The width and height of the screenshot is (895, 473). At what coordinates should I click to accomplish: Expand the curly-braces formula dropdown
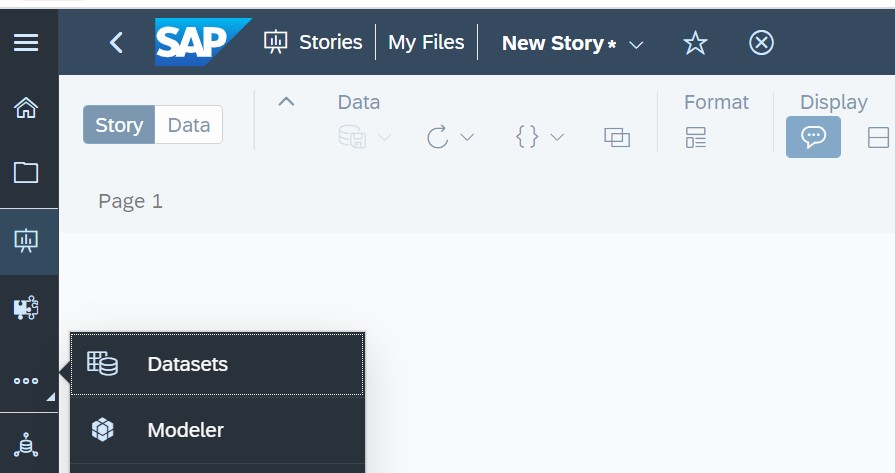557,137
